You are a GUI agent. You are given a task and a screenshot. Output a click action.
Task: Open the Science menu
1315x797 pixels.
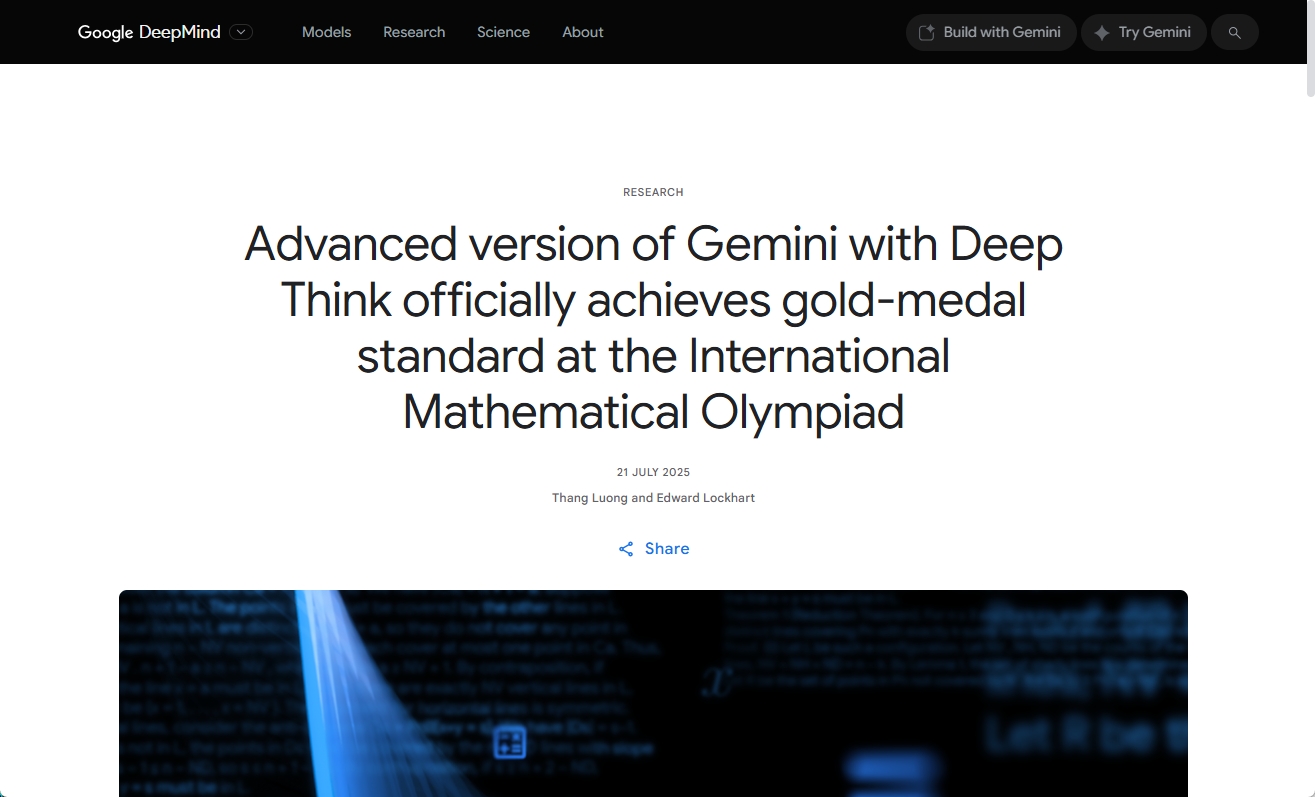(x=503, y=32)
